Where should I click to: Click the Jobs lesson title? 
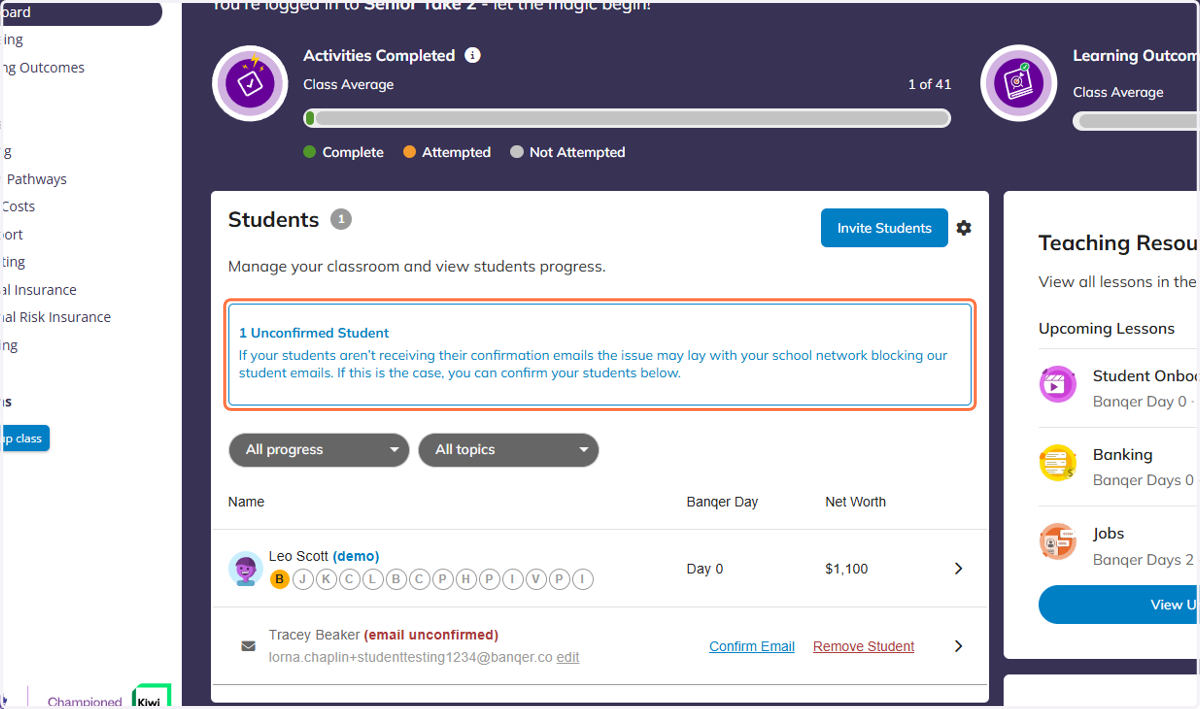(x=1109, y=534)
